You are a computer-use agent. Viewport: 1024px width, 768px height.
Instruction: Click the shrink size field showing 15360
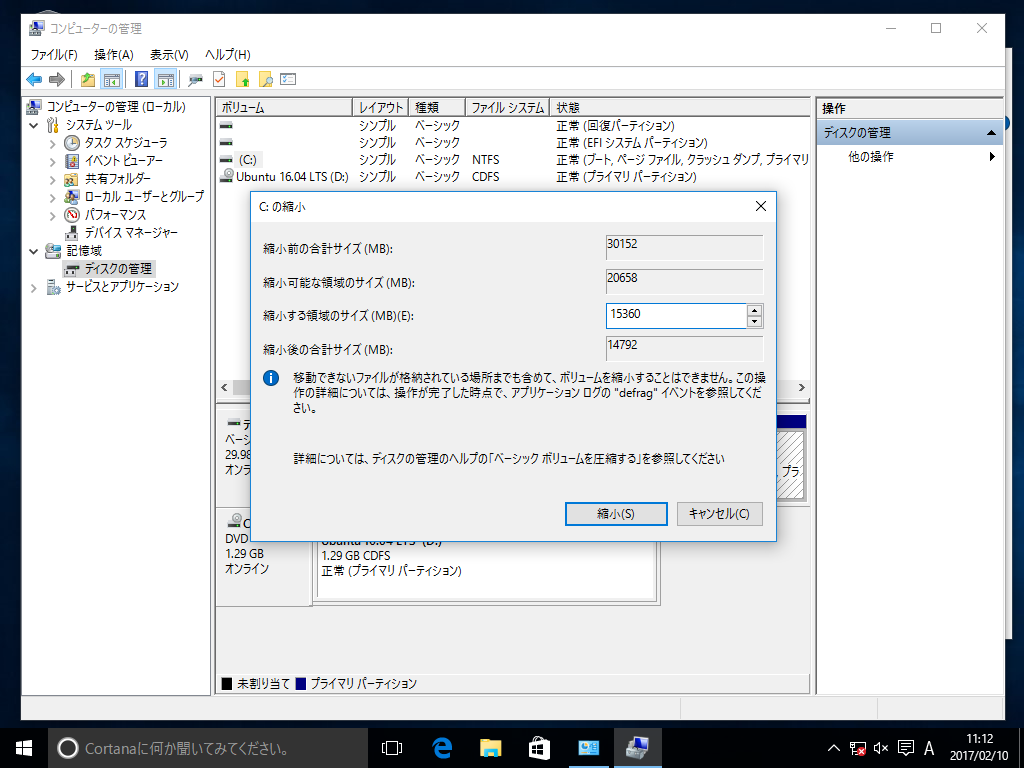[677, 315]
